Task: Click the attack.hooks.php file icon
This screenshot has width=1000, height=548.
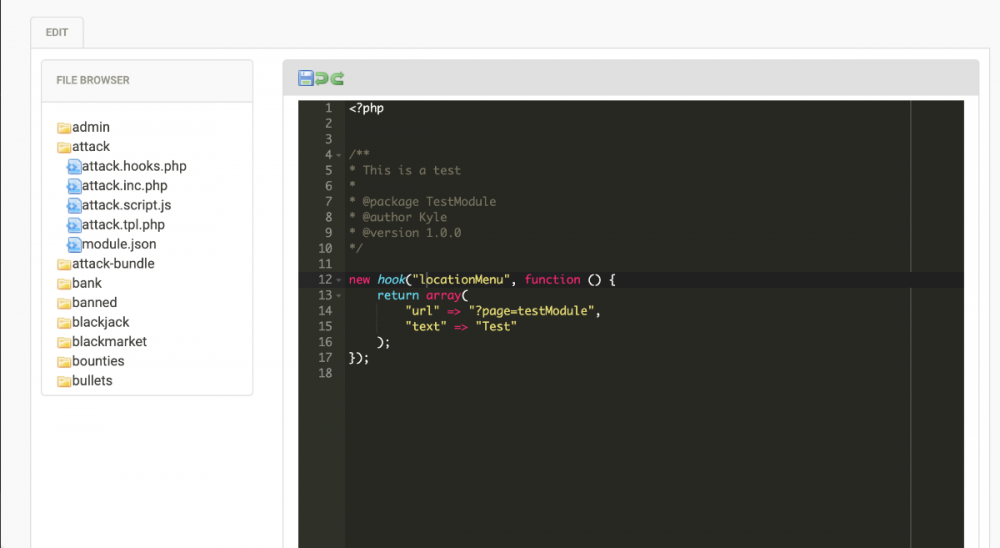Action: [74, 166]
